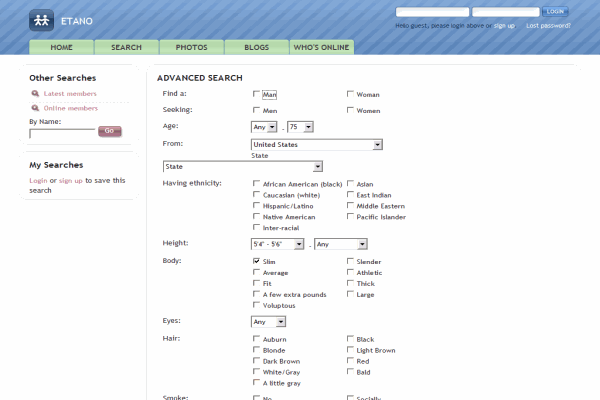Tick the Seeking Men checkbox
Viewport: 600px width, 400px height.
point(256,110)
